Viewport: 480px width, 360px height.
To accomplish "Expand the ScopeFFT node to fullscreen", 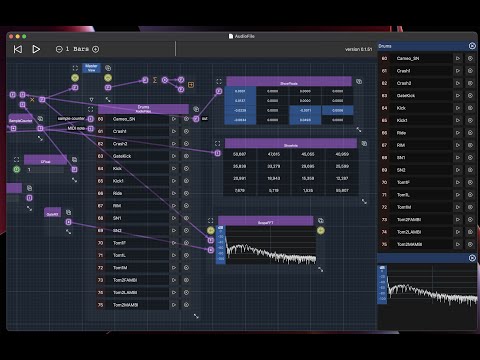I will [210, 221].
